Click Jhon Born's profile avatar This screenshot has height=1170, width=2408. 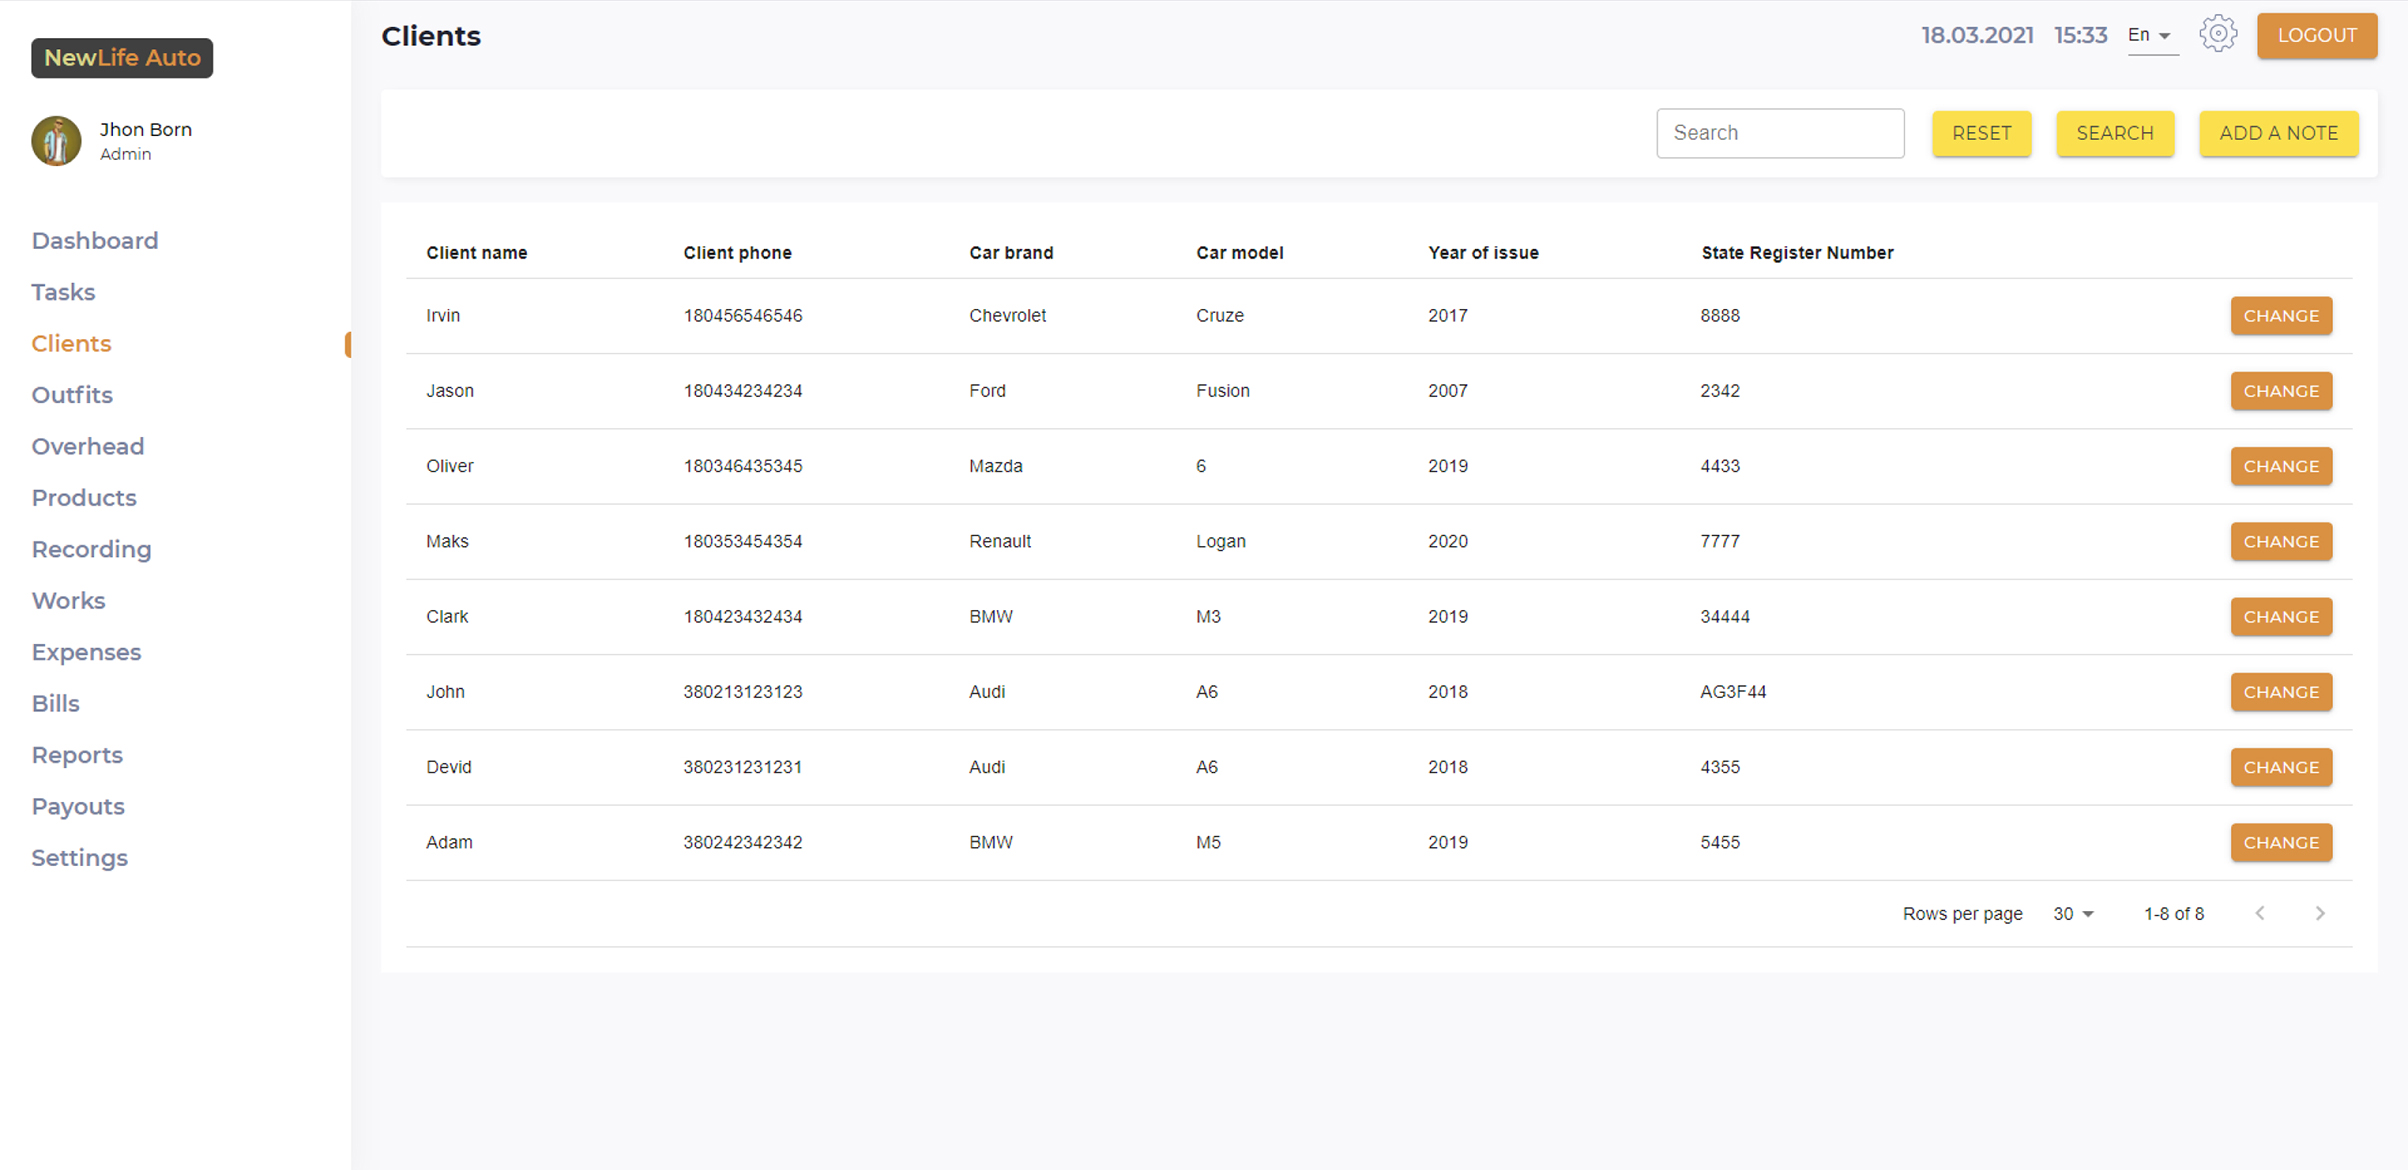click(x=56, y=141)
